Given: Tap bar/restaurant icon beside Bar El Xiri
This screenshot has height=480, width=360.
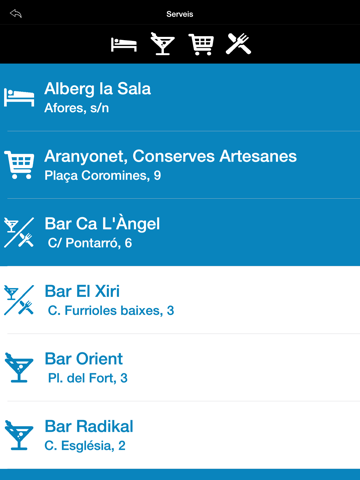Looking at the screenshot, I should tap(19, 300).
